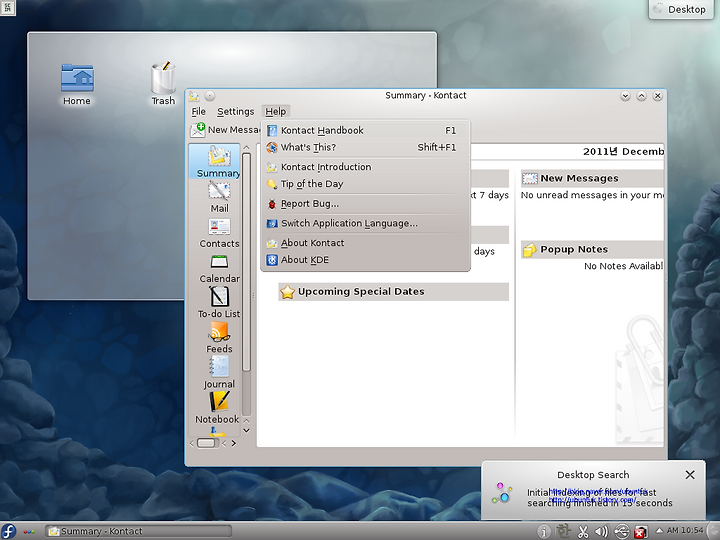The image size is (720, 540).
Task: Click the Kontact titlebar pin button
Action: pos(209,96)
